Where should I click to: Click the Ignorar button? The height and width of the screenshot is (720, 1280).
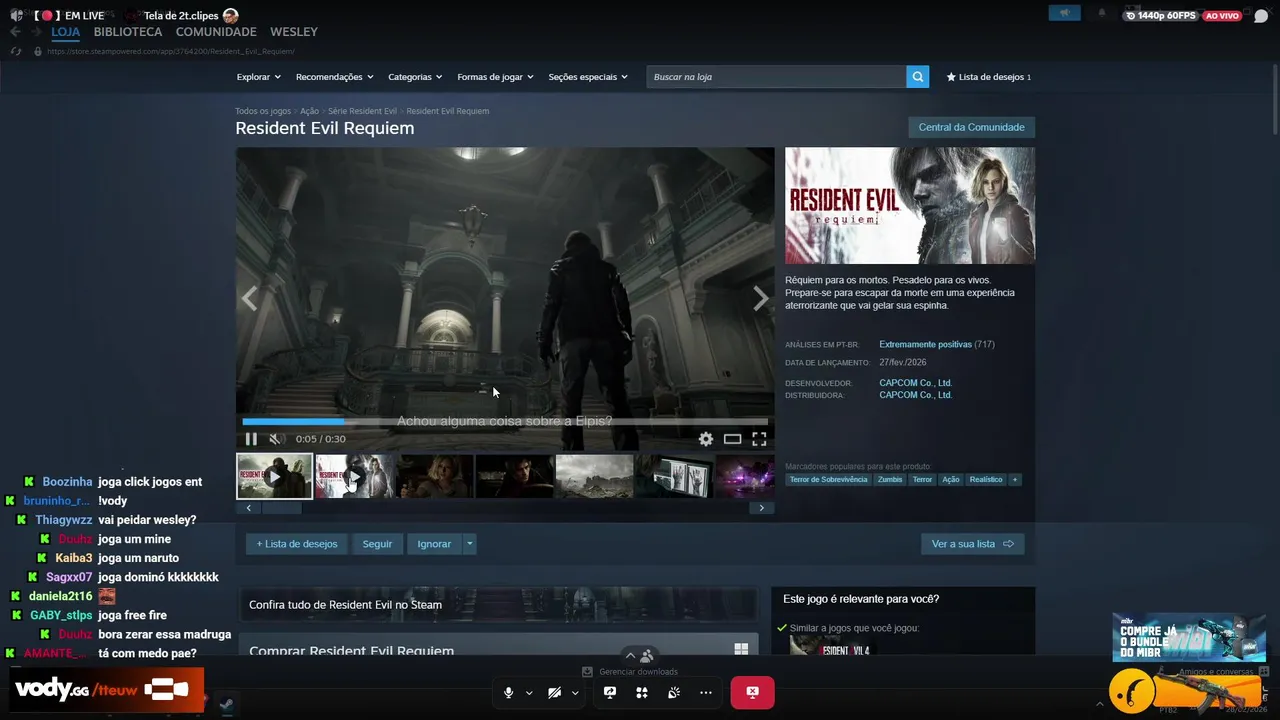434,544
